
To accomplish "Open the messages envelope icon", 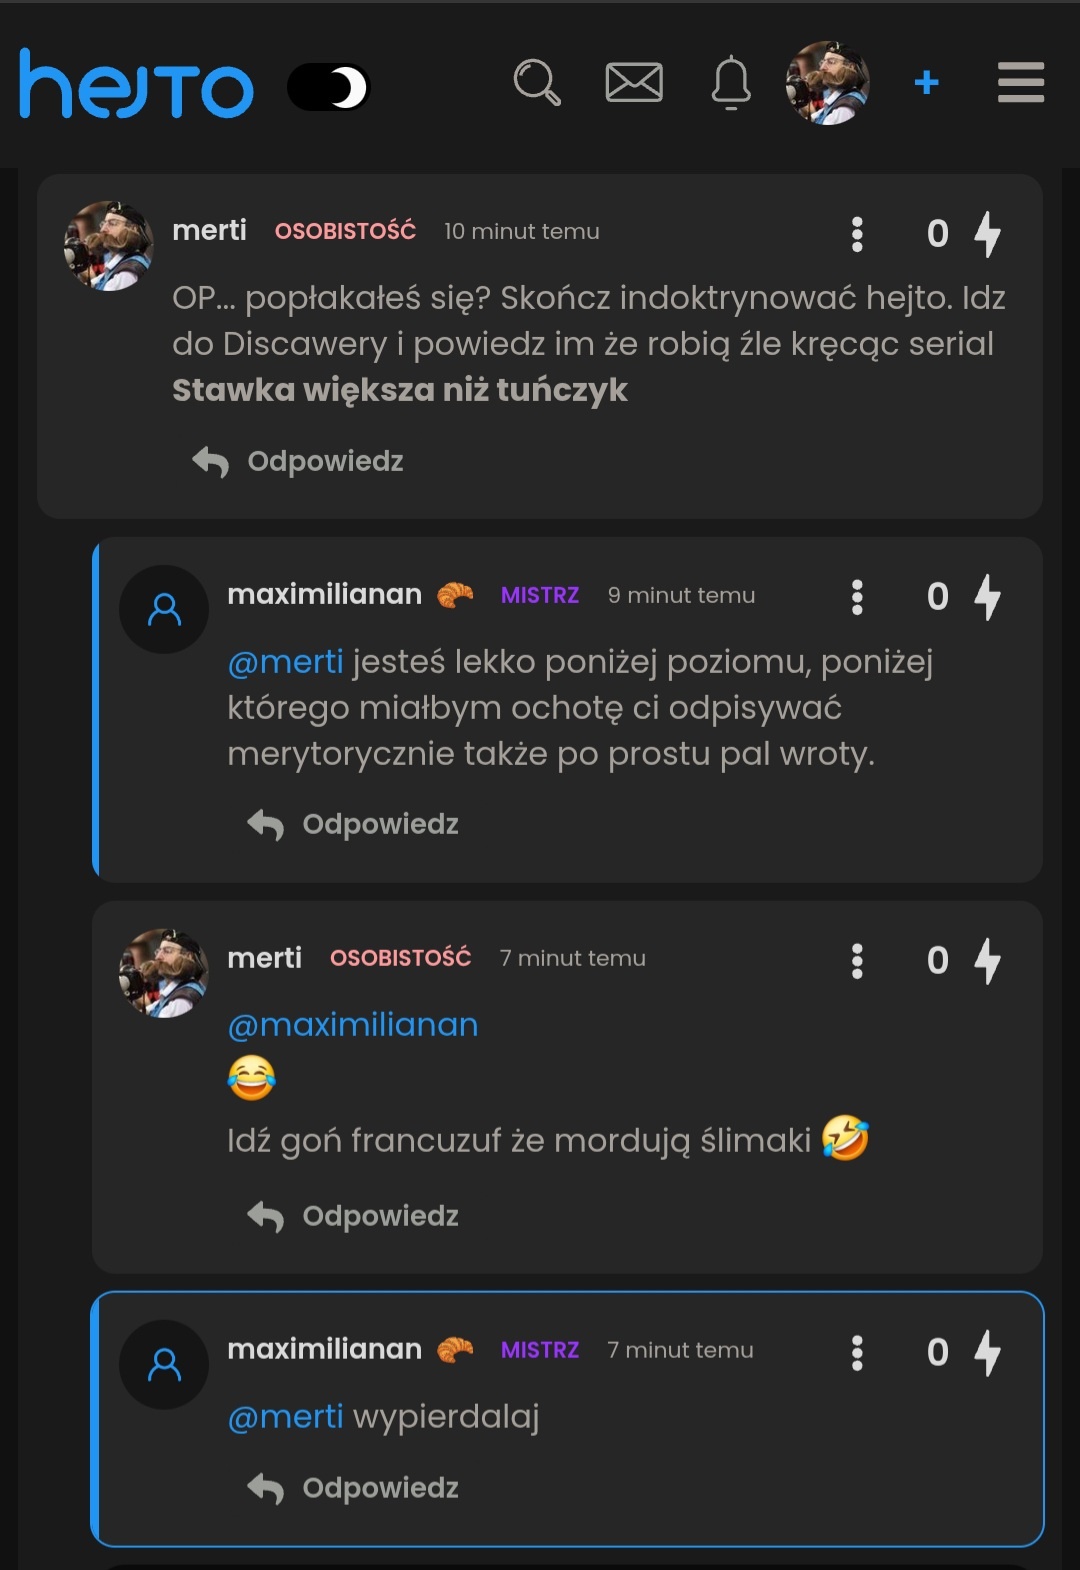I will click(634, 82).
